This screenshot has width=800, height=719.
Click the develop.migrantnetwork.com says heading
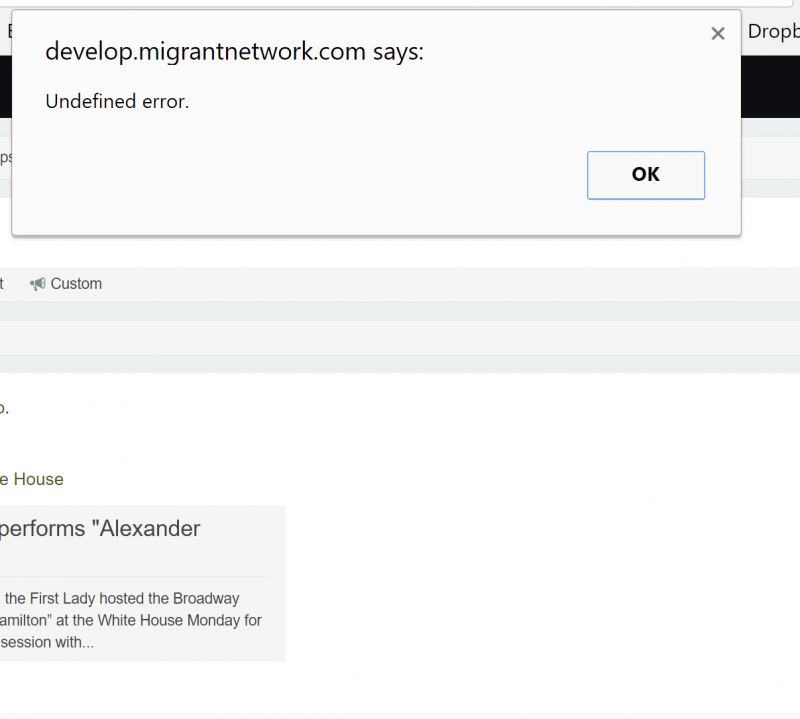tap(234, 52)
